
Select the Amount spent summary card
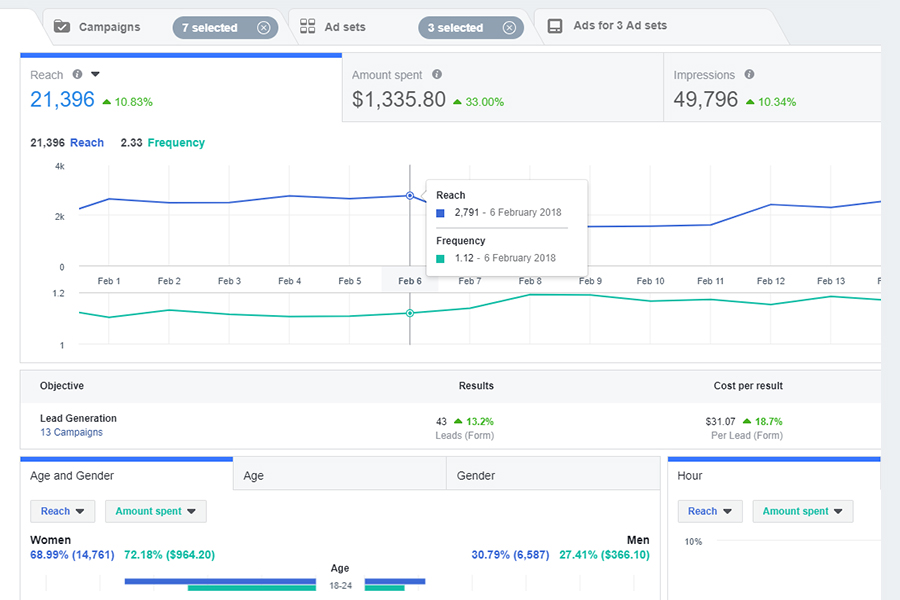pos(502,88)
